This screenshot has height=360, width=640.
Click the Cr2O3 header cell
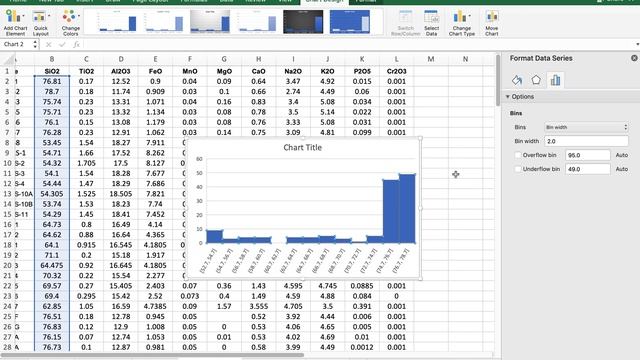pos(396,71)
